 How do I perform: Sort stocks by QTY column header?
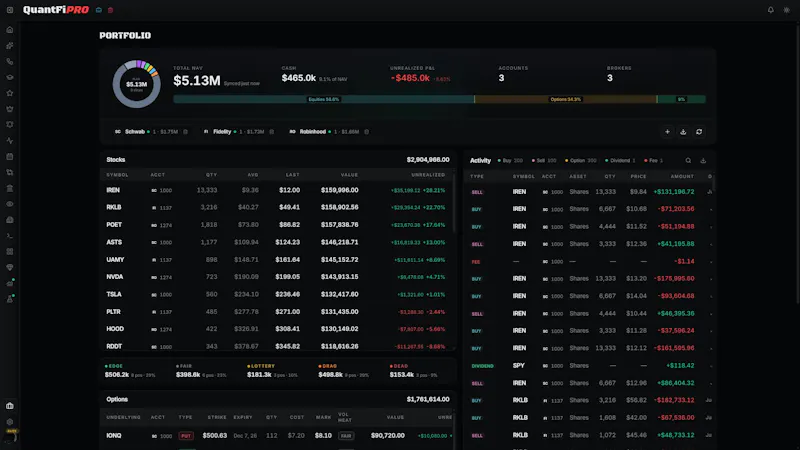pyautogui.click(x=211, y=175)
